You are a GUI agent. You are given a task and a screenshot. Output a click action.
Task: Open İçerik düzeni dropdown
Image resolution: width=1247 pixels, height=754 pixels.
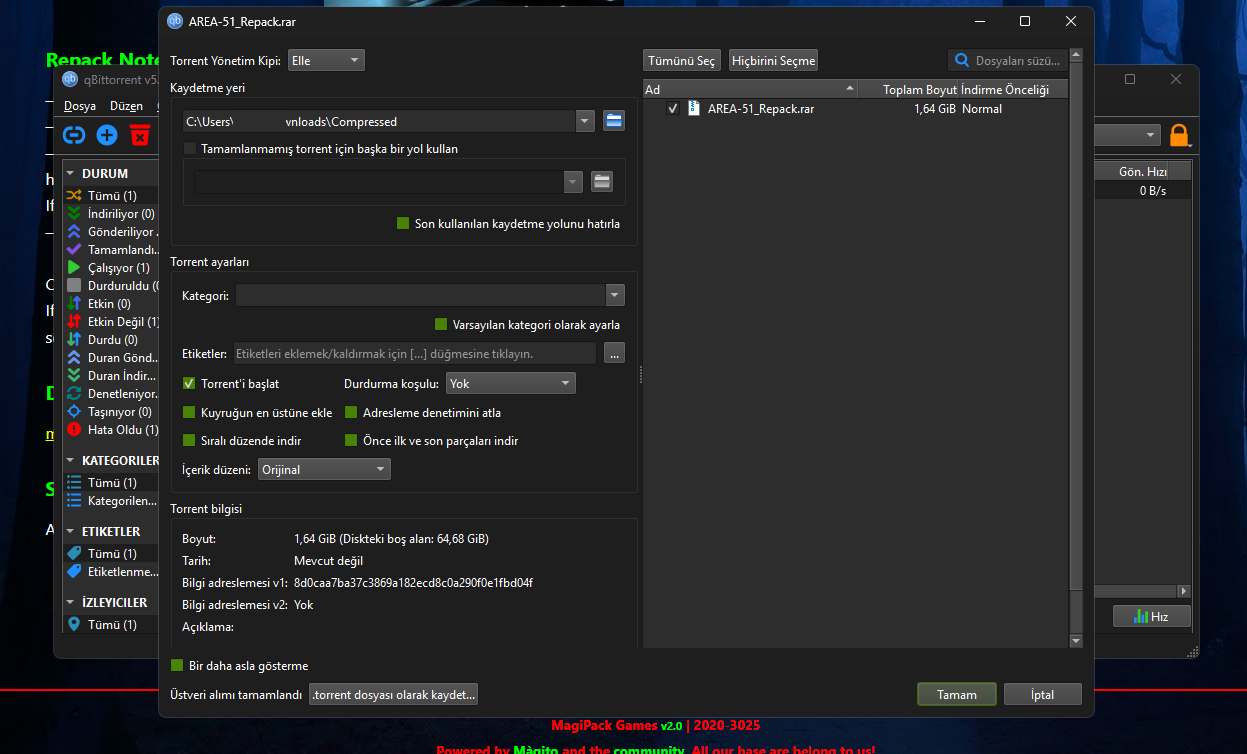(x=324, y=469)
